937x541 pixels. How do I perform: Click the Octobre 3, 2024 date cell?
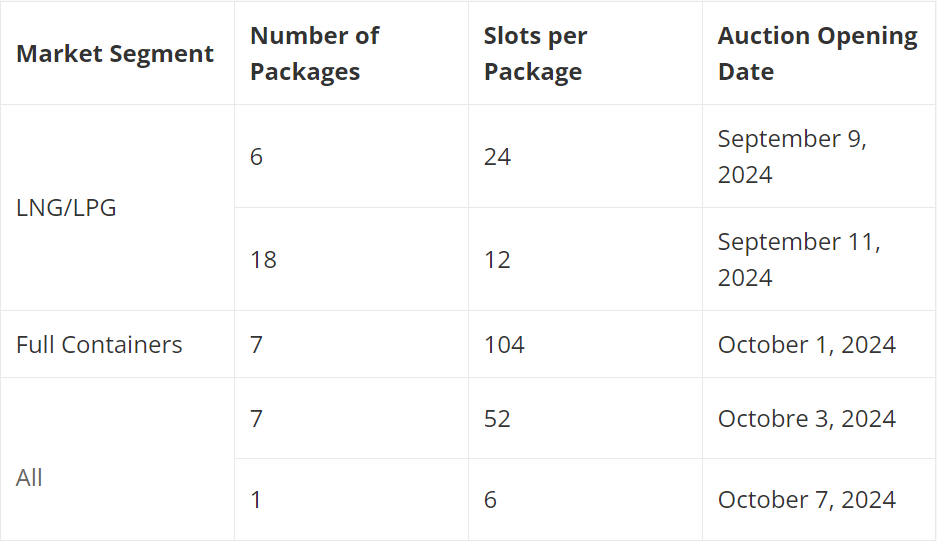(807, 418)
